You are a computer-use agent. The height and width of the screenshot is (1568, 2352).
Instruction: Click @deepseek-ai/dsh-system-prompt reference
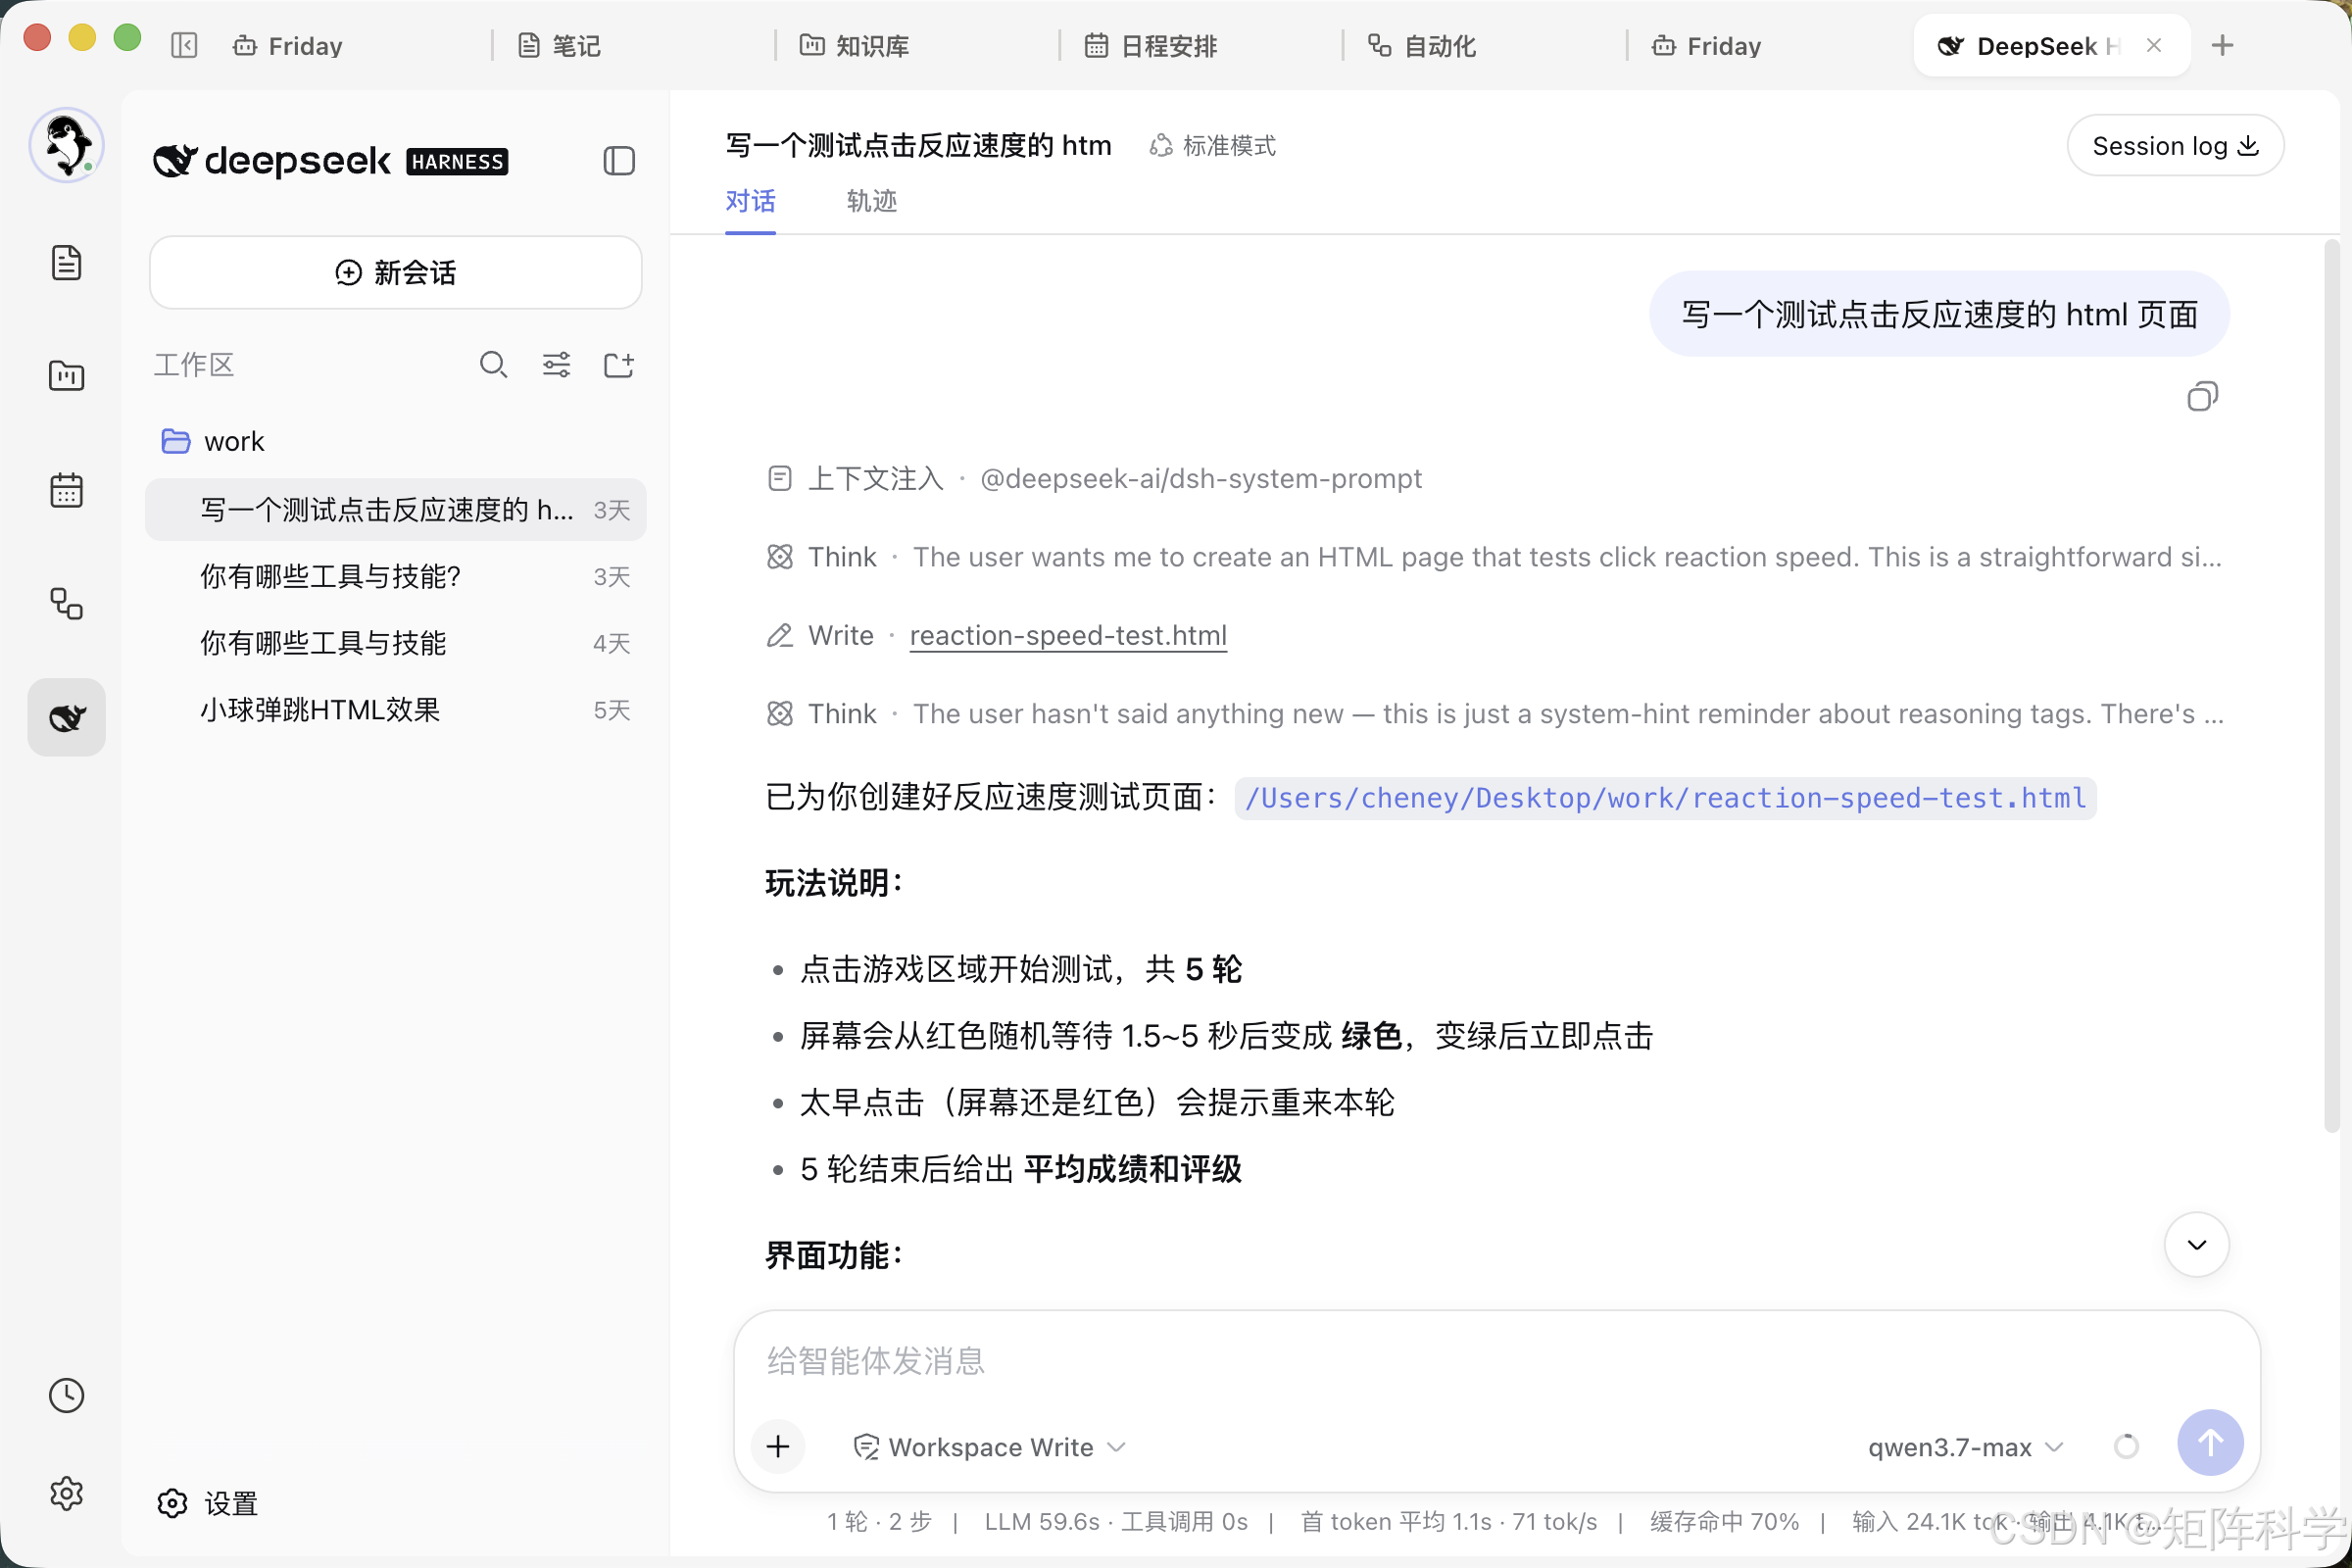[x=1200, y=478]
